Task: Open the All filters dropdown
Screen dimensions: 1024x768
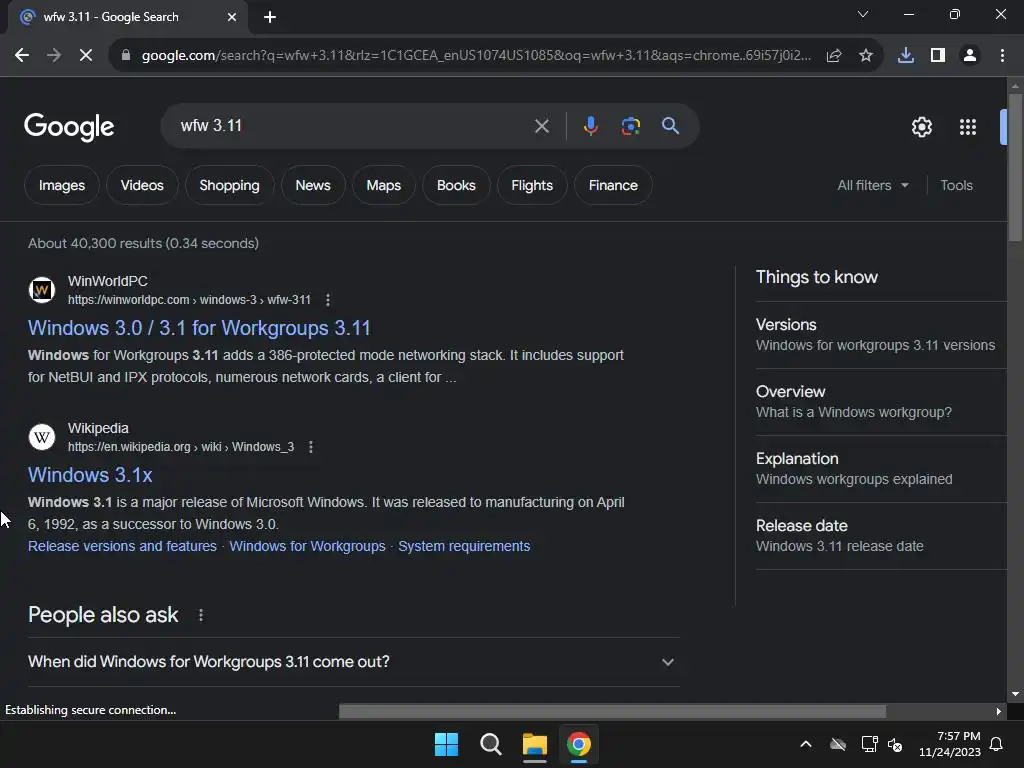Action: tap(872, 185)
